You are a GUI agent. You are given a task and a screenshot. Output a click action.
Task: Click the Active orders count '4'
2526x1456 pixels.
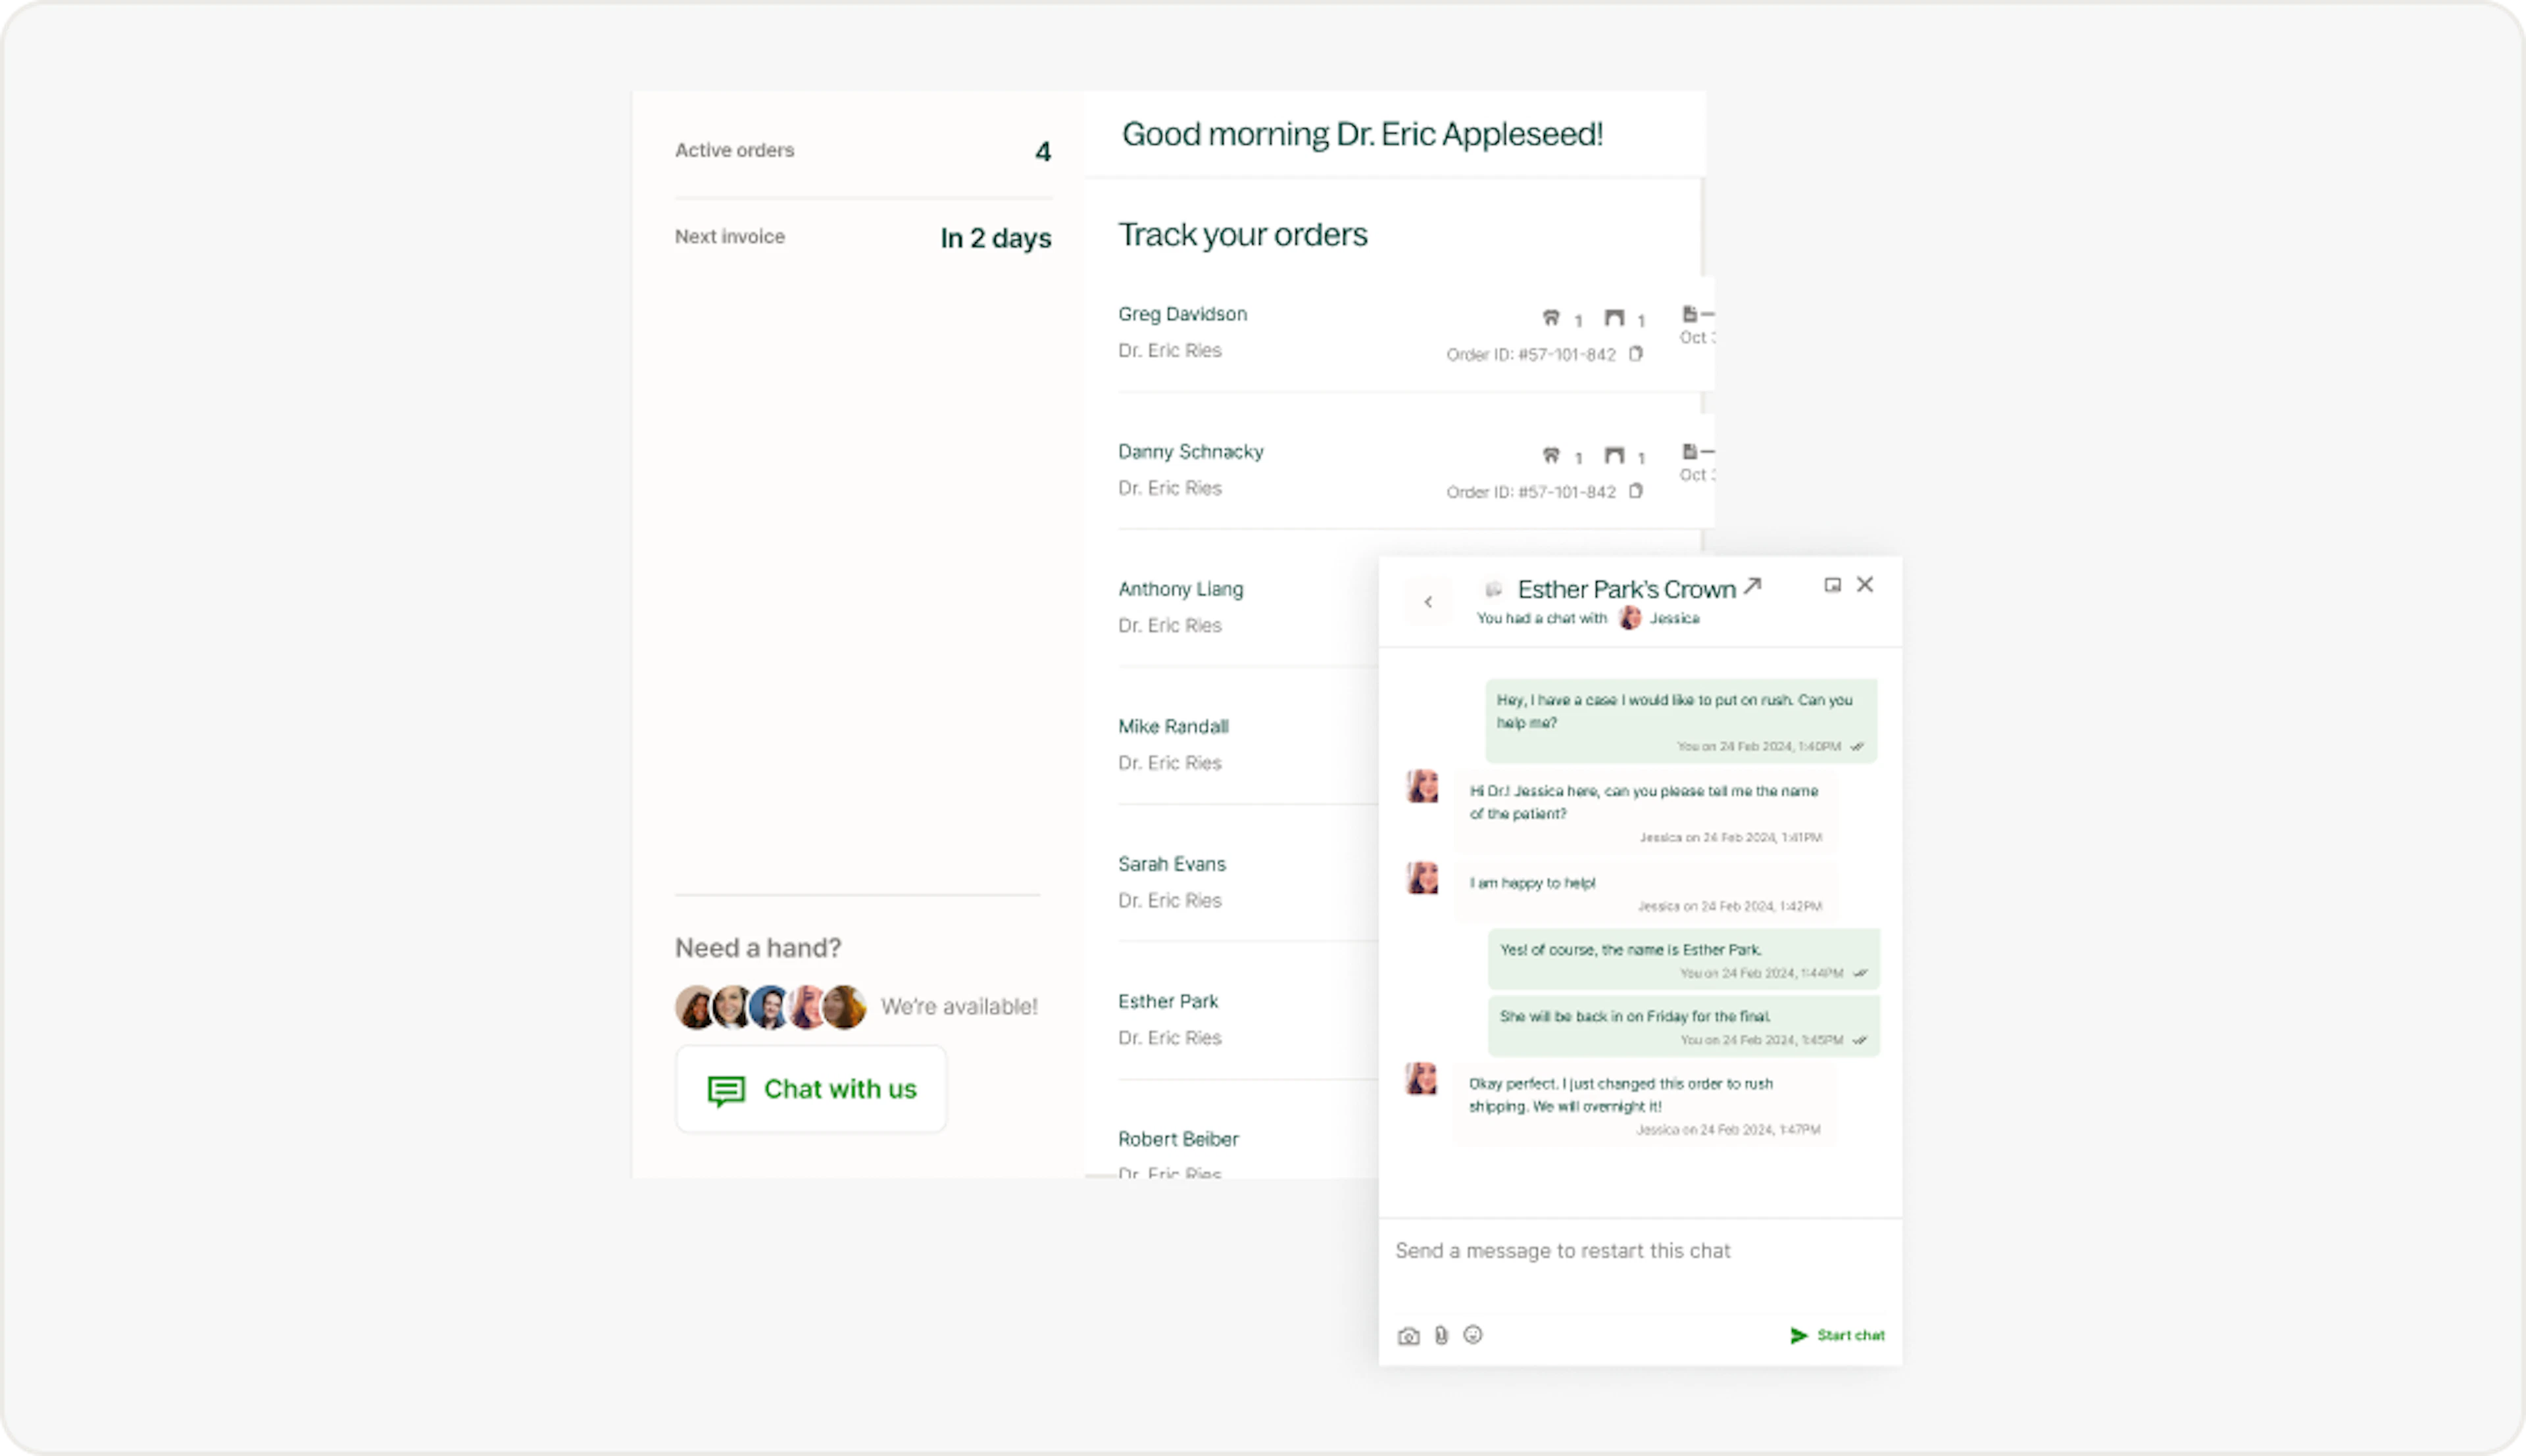(1042, 152)
